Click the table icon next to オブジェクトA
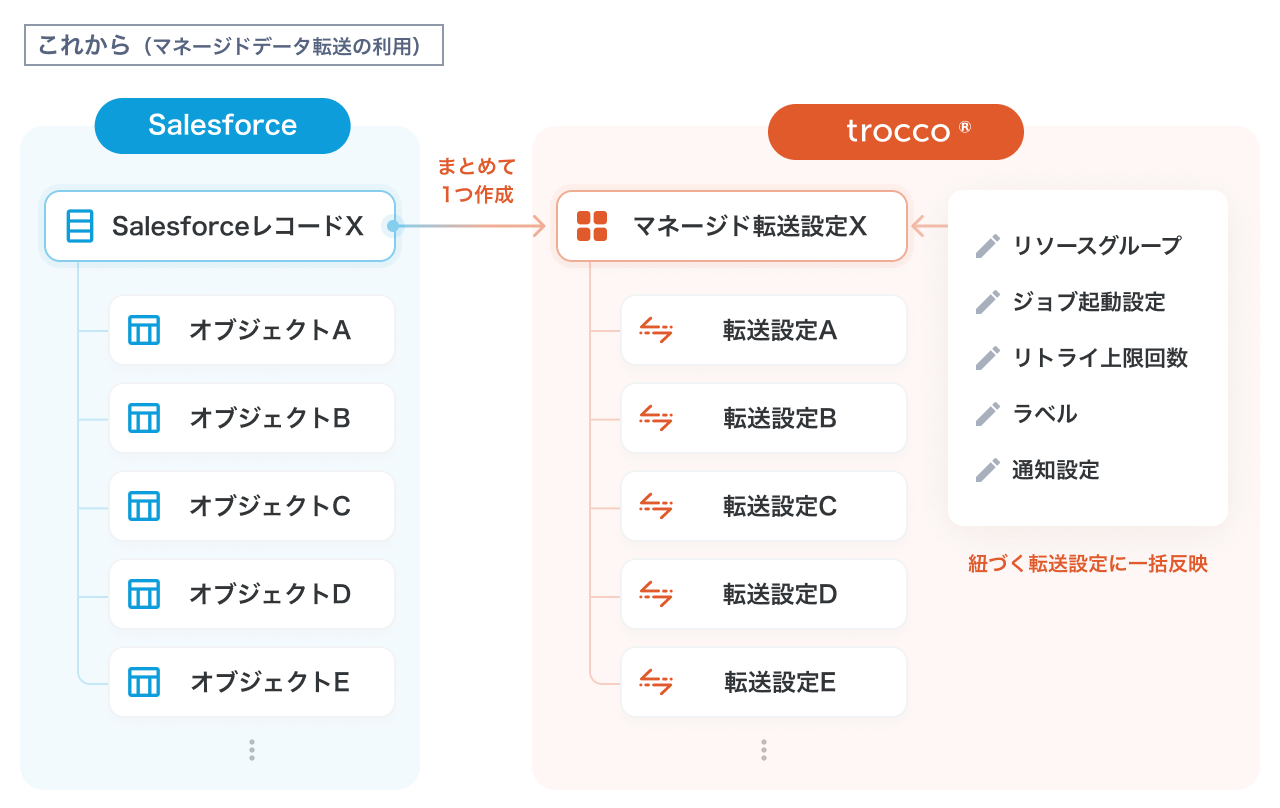 [144, 330]
